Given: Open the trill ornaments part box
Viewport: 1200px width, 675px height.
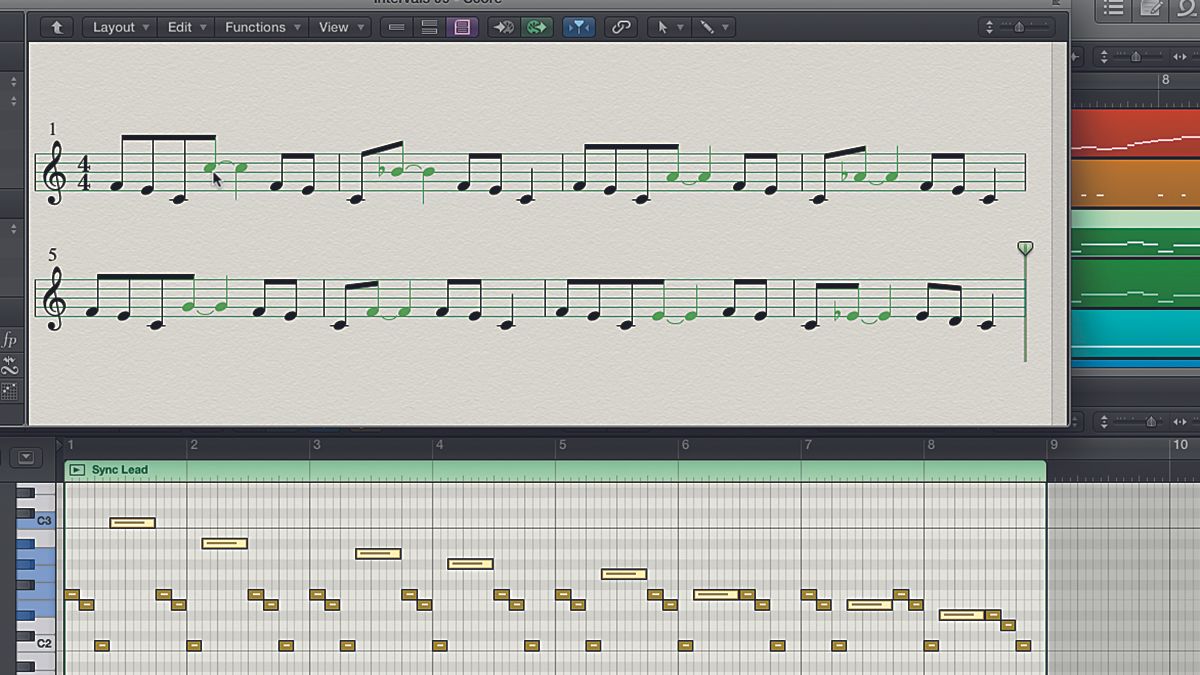Looking at the screenshot, I should coord(10,364).
